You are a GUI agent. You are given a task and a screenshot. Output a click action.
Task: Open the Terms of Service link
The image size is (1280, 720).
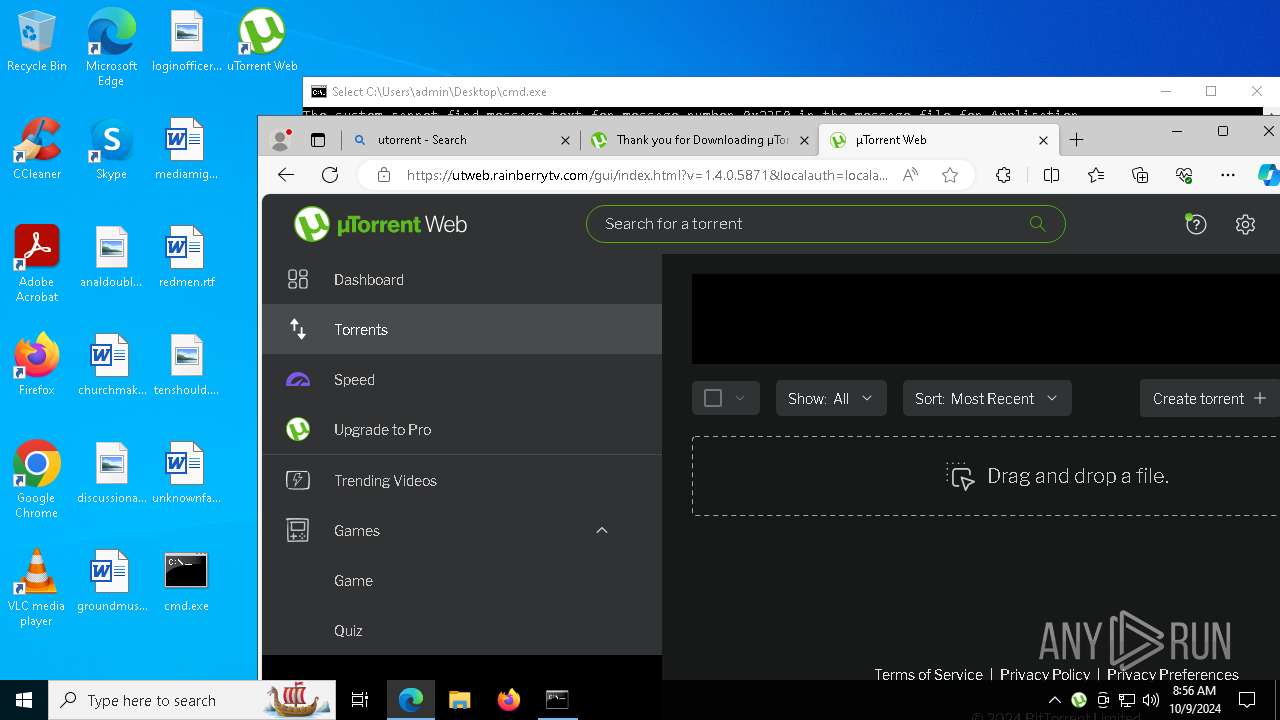[928, 674]
